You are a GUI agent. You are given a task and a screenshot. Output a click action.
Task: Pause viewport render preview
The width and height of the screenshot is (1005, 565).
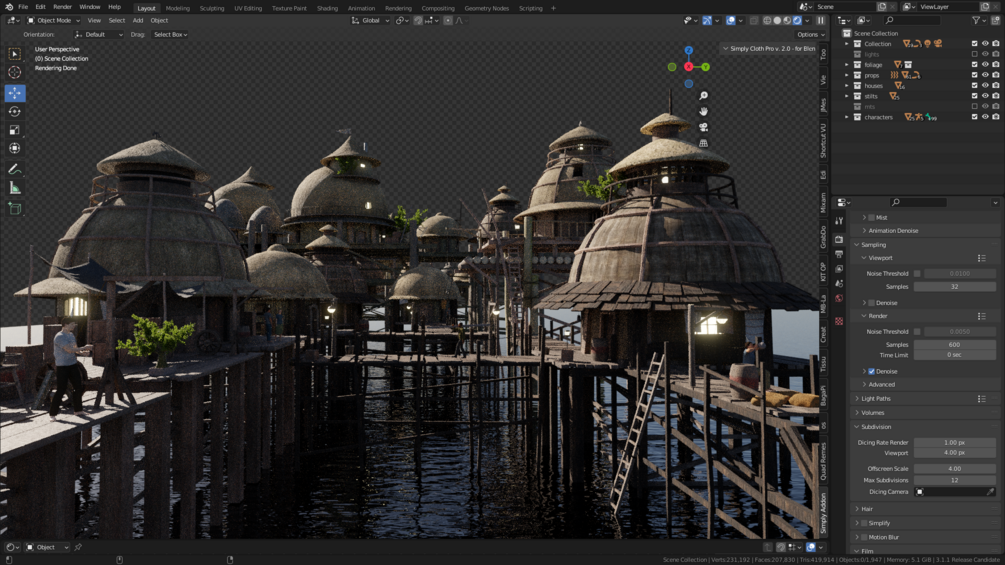click(x=820, y=20)
